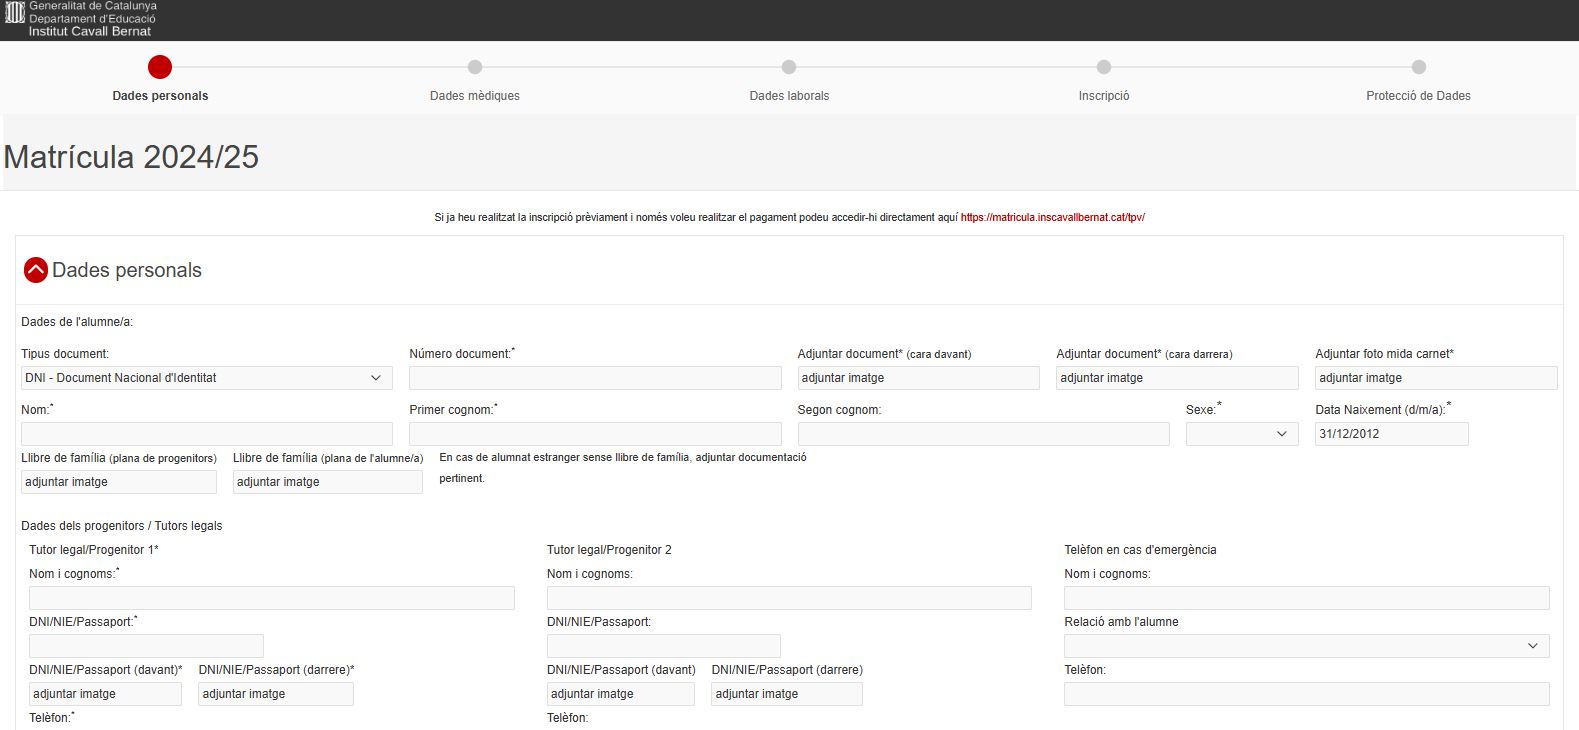The height and width of the screenshot is (730, 1579).
Task: Open the Protecció de Dades step
Action: (x=1418, y=68)
